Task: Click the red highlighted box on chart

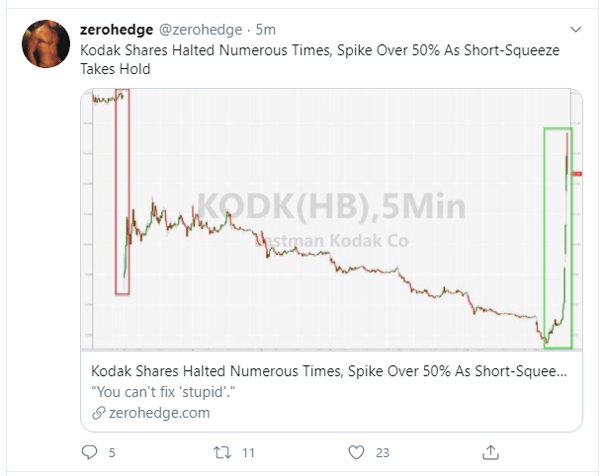Action: pos(123,192)
